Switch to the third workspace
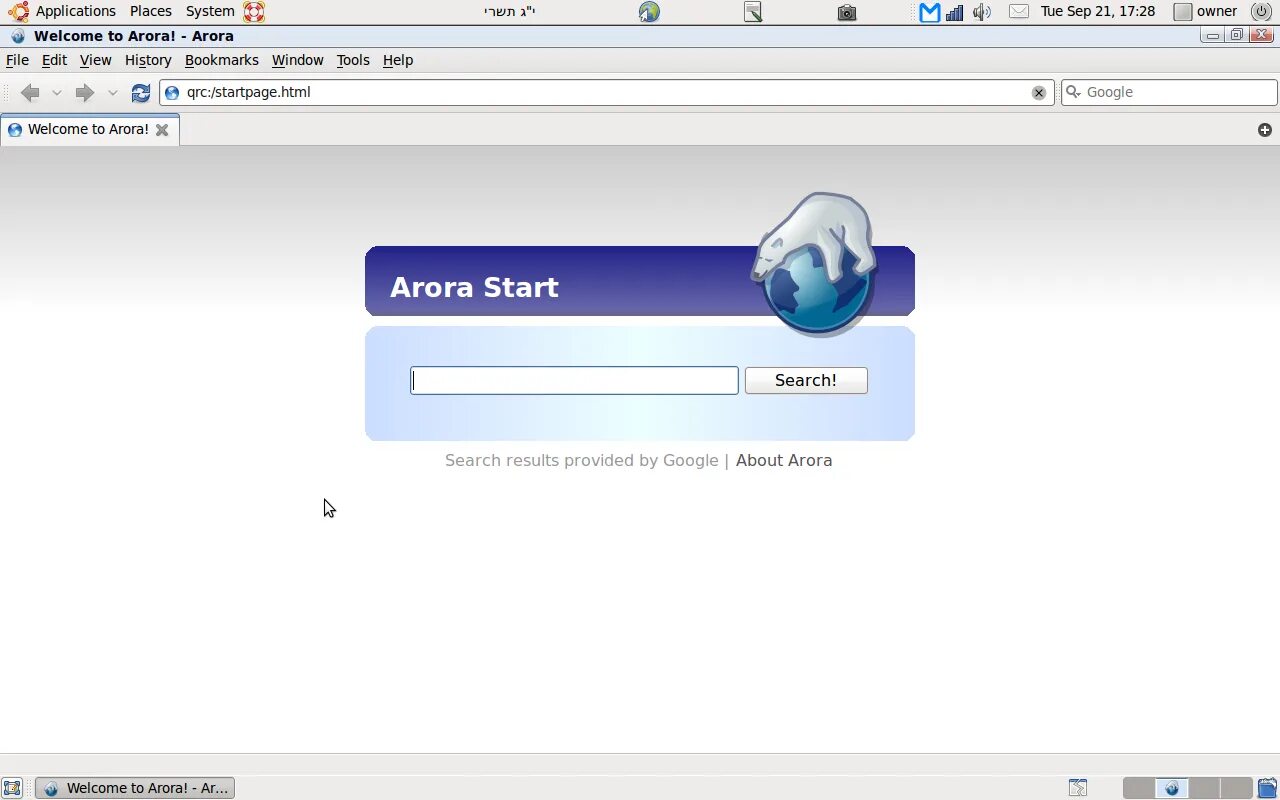 [1204, 788]
